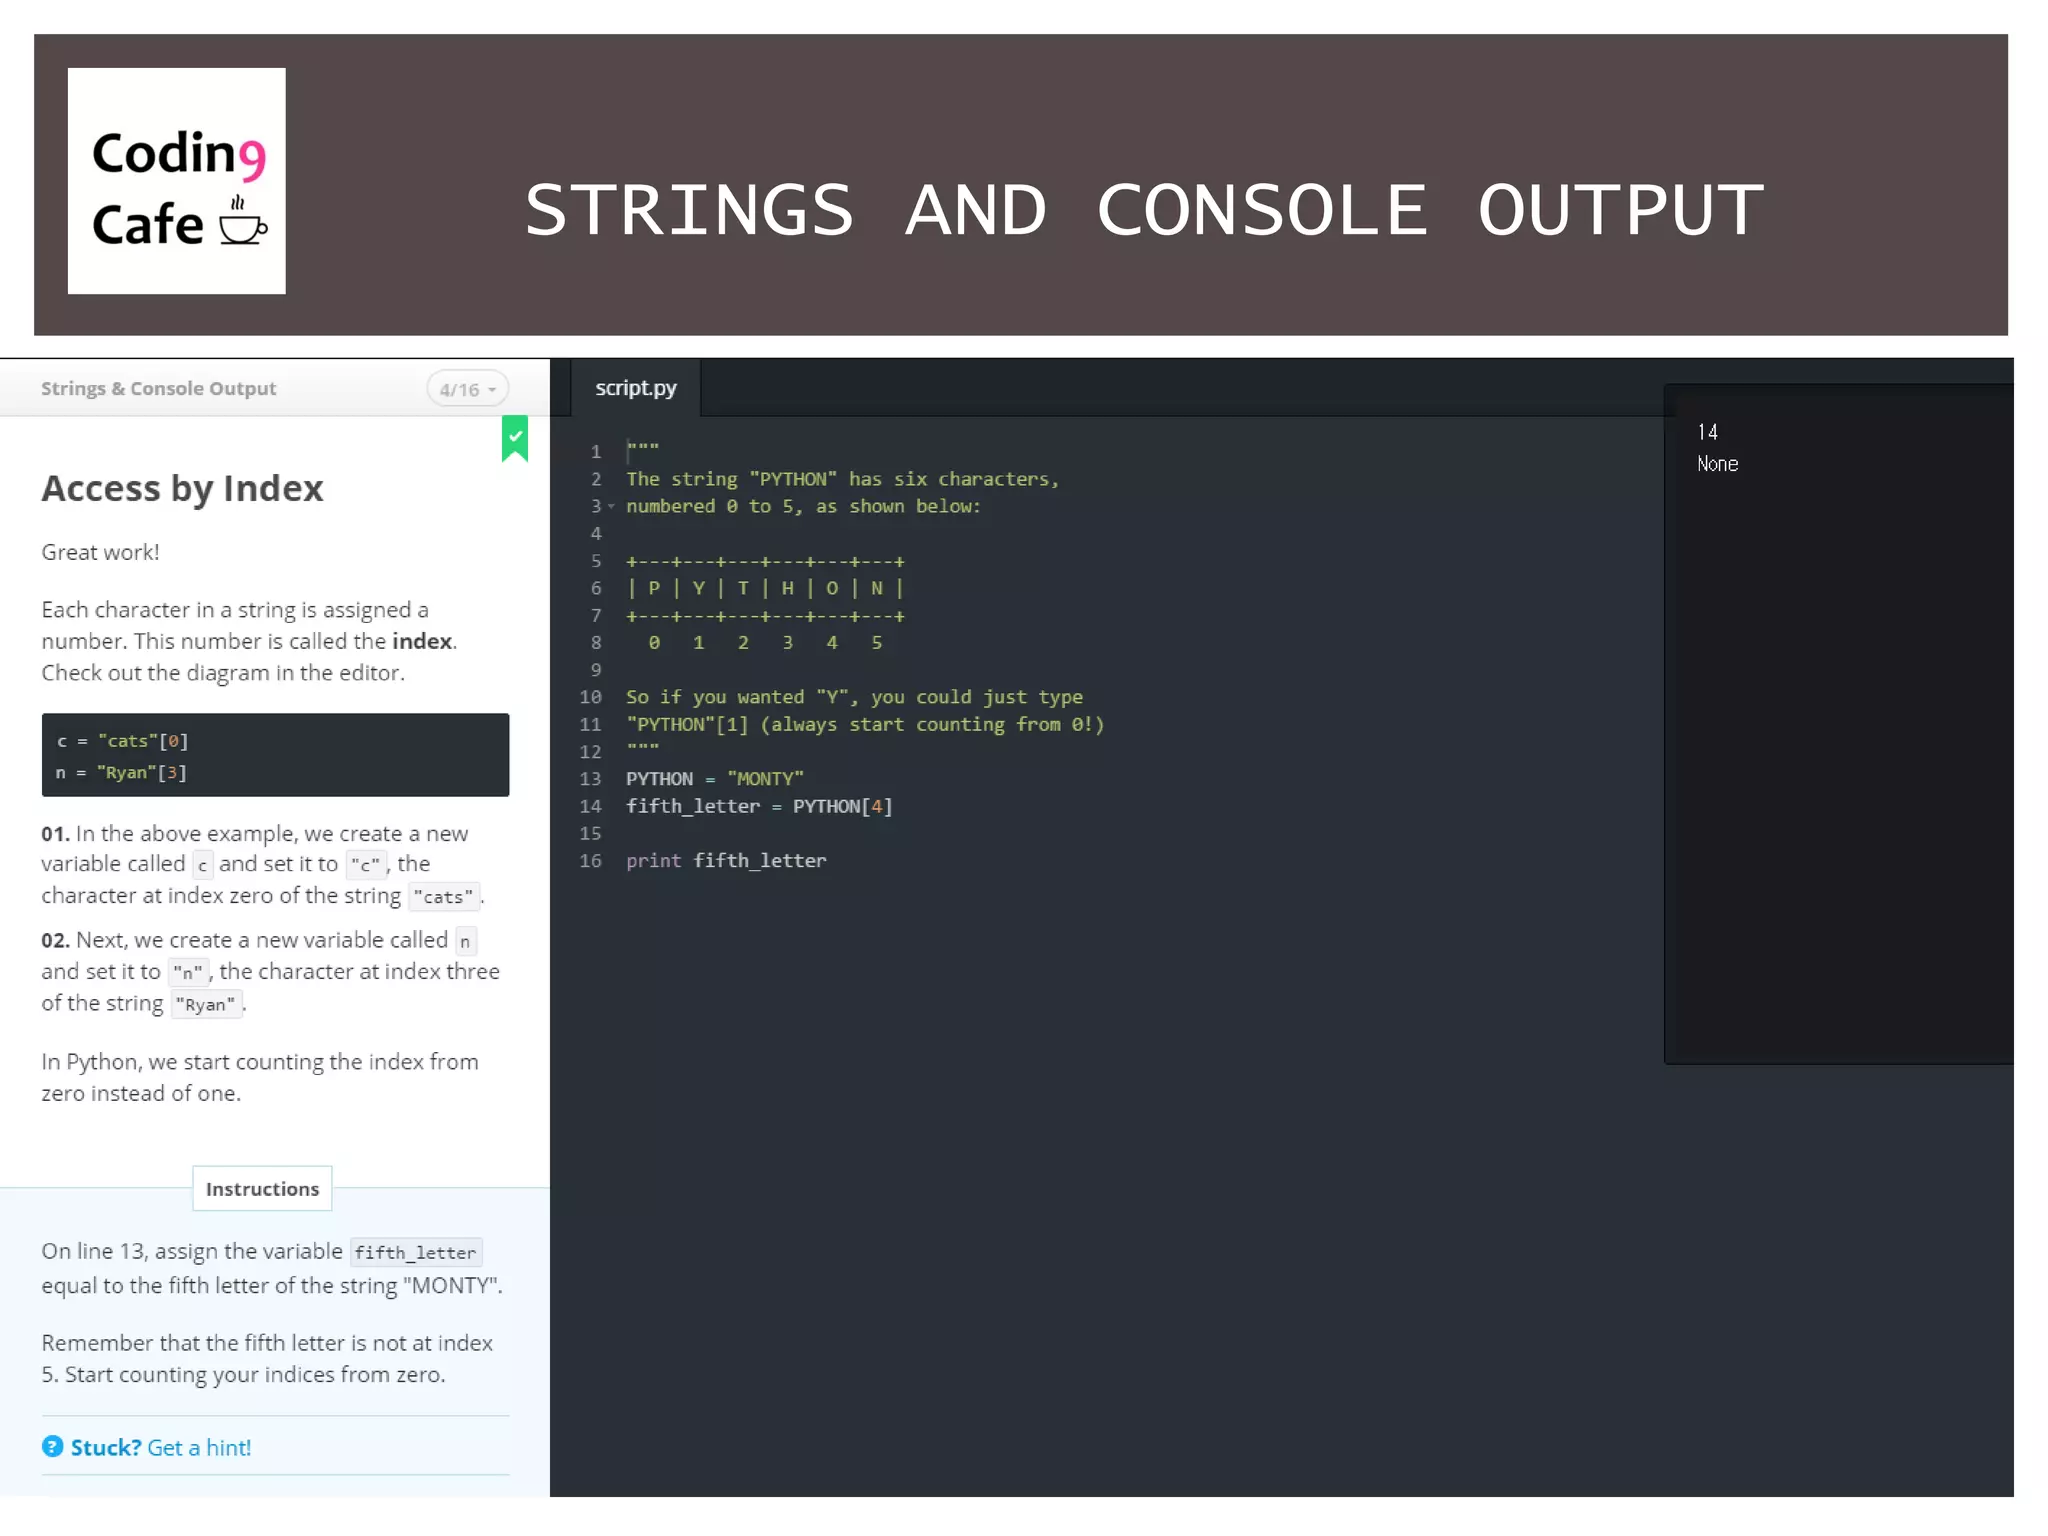Screen dimensions: 2048x1536
Task: Click the Get a hint! link
Action: [199, 1447]
